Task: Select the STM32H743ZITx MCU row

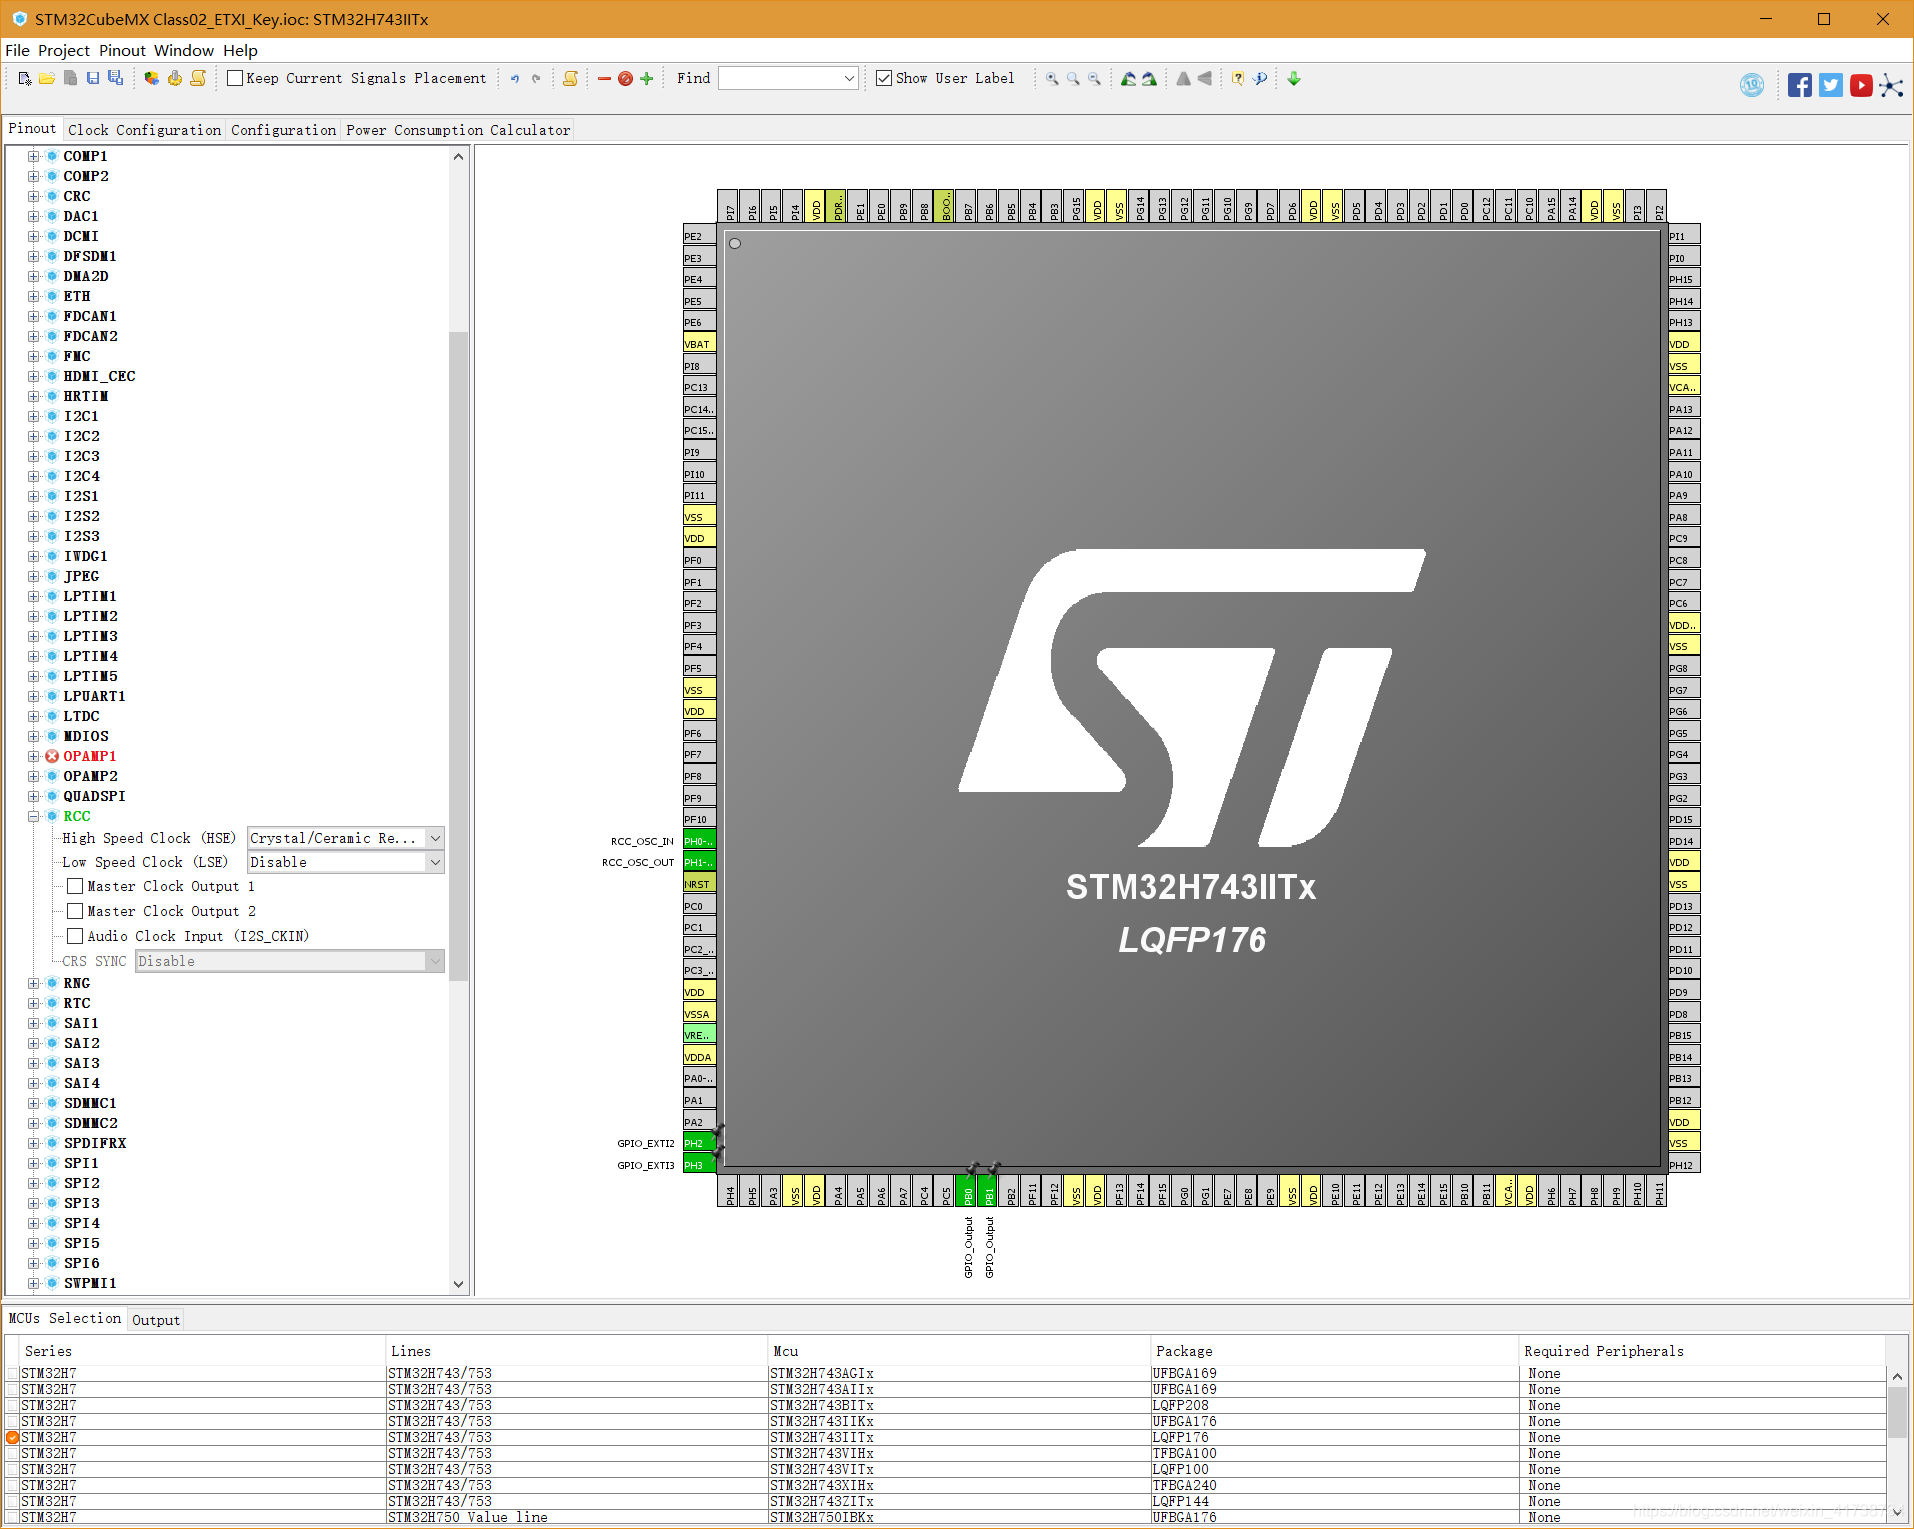Action: point(820,1501)
